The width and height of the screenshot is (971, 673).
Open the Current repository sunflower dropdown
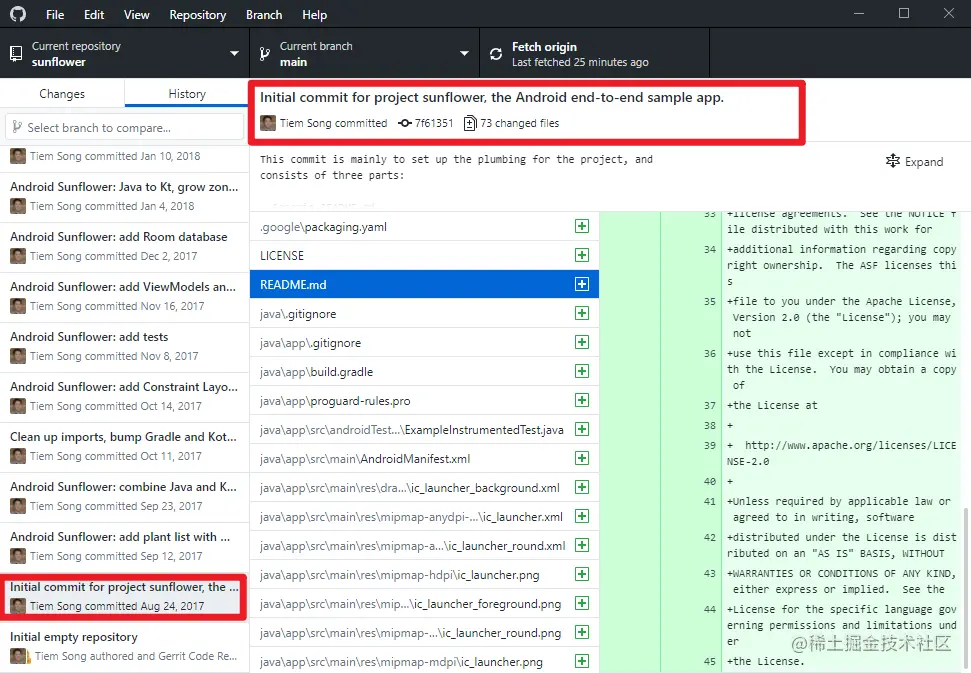click(124, 53)
